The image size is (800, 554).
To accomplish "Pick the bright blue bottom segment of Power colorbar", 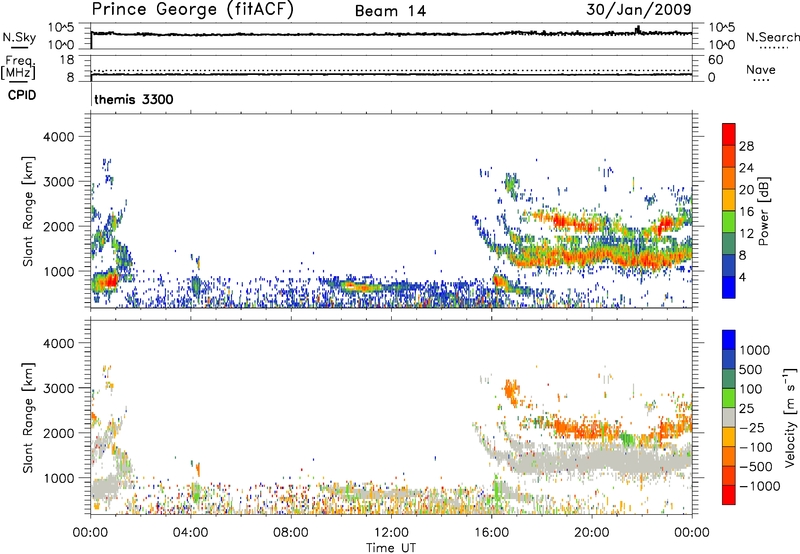I will (729, 287).
